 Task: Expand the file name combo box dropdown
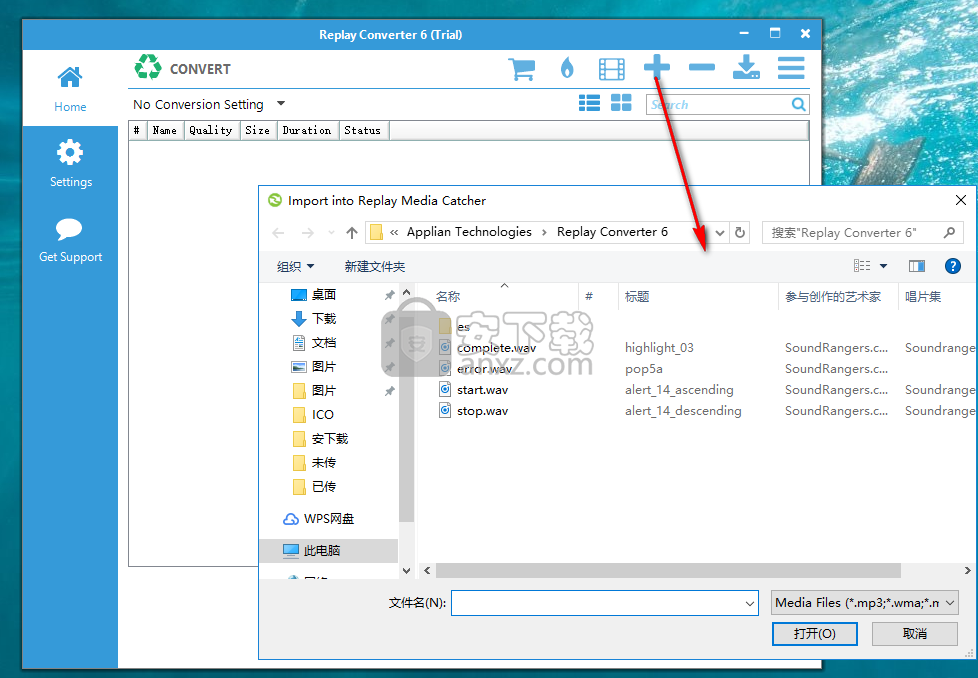click(x=750, y=603)
